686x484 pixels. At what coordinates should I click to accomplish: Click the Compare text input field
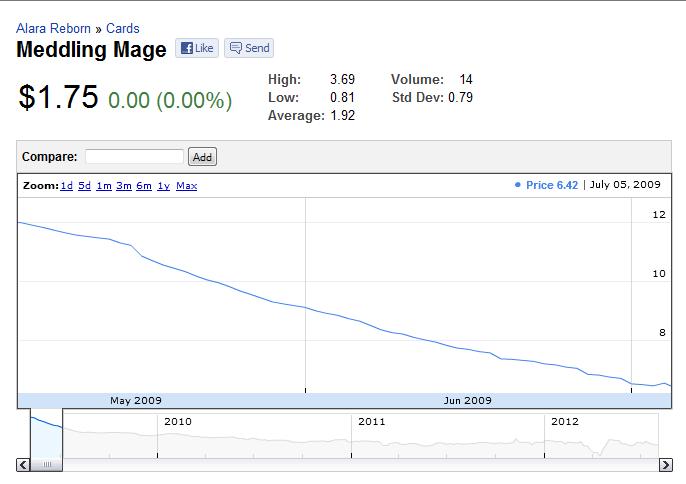134,156
